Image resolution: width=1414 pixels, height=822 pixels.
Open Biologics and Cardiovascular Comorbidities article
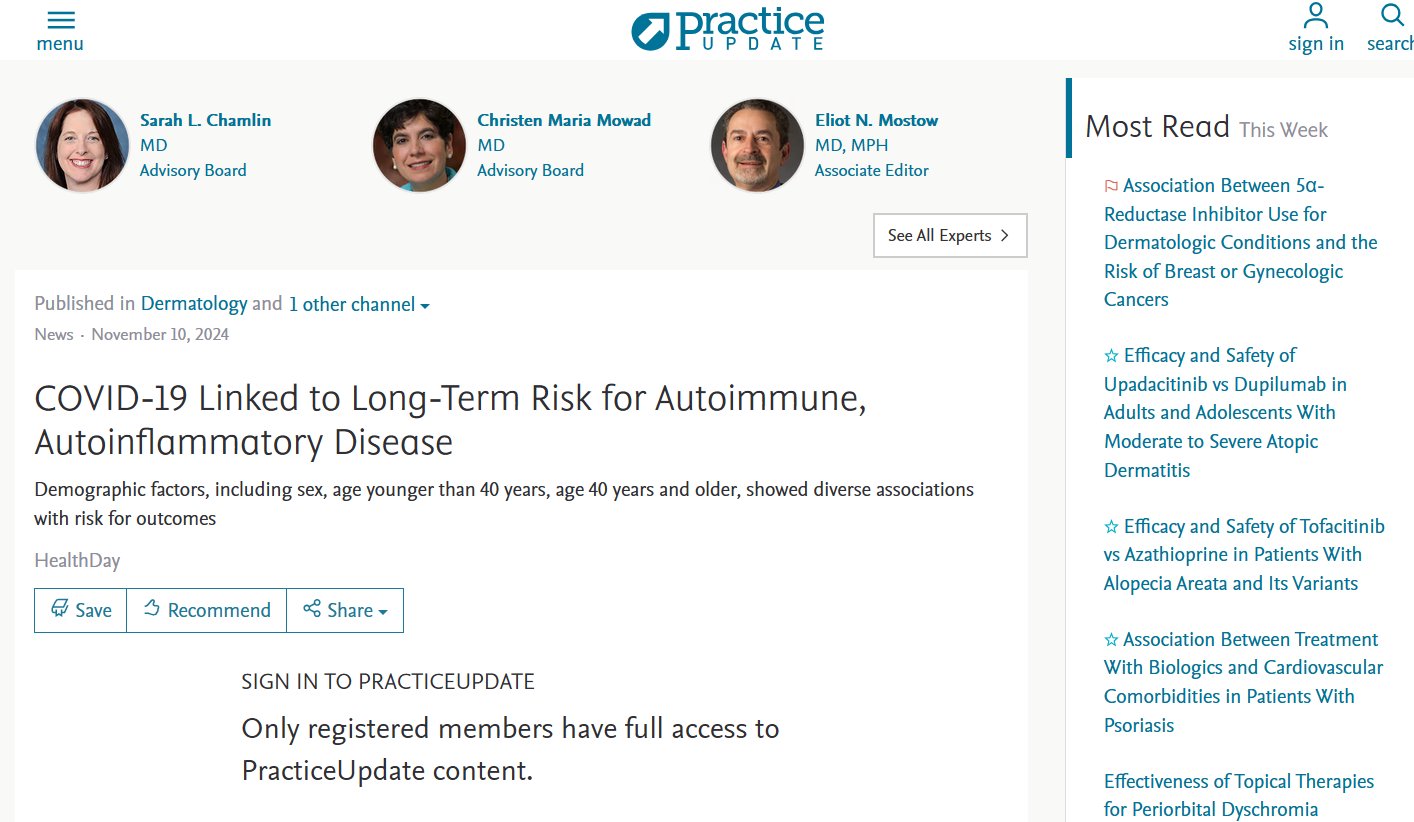[1243, 682]
